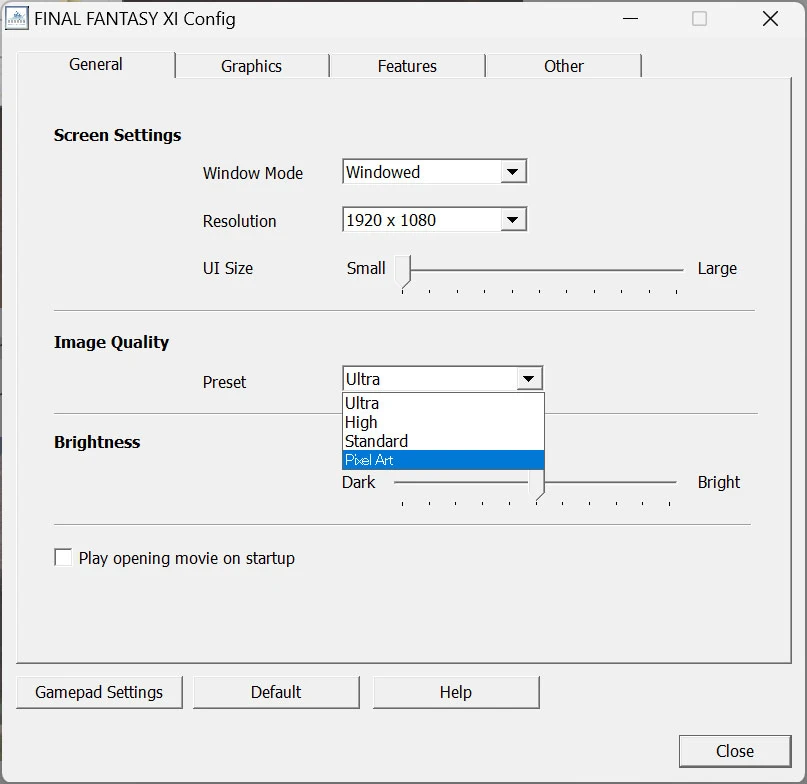Open Gamepad Settings
This screenshot has height=784, width=807.
tap(99, 692)
